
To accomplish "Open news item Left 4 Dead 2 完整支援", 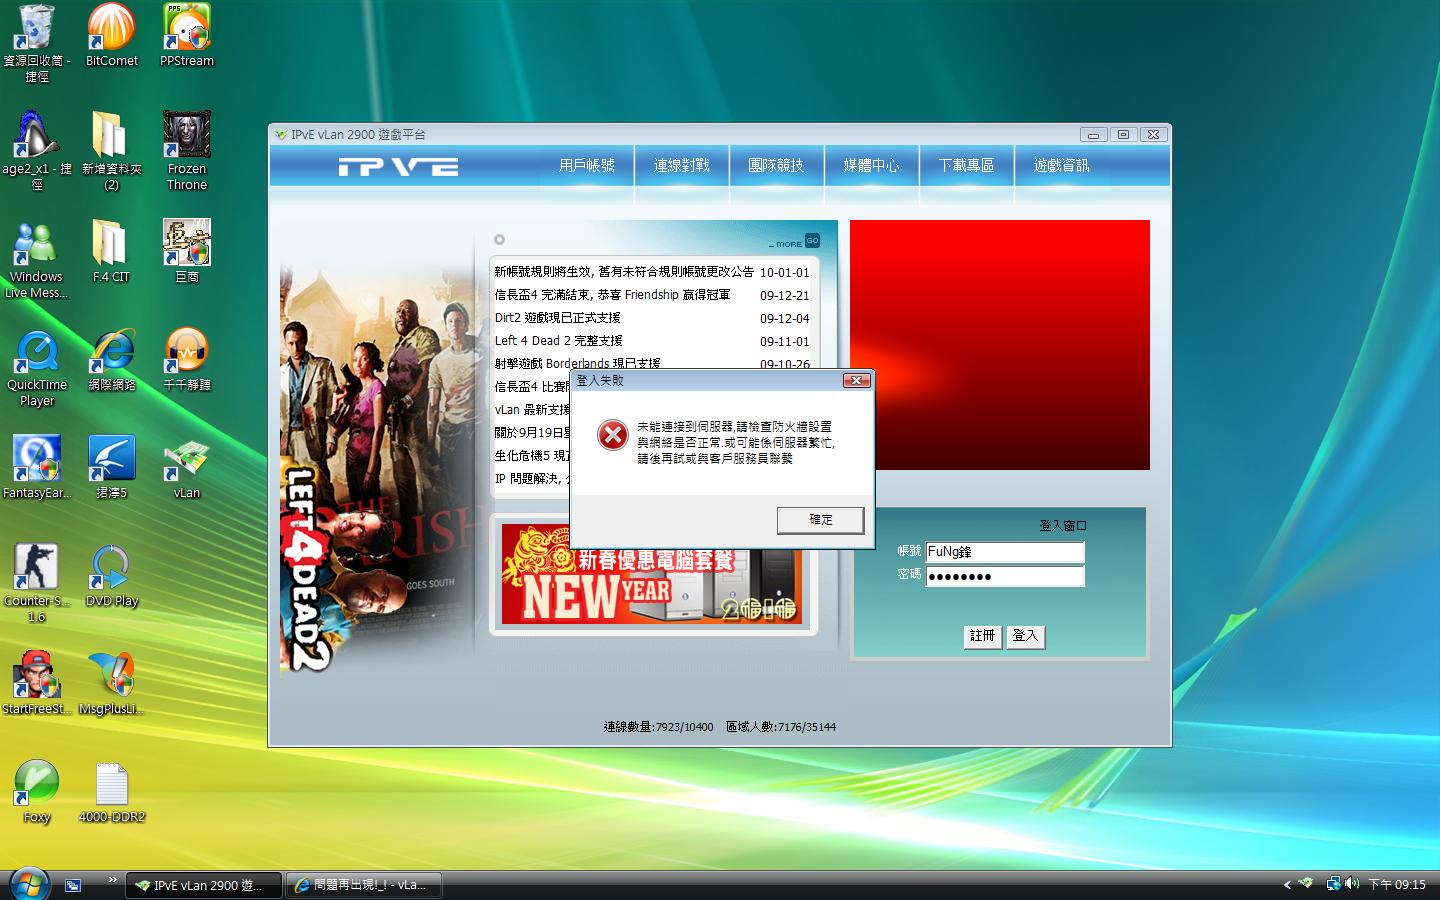I will click(x=558, y=341).
